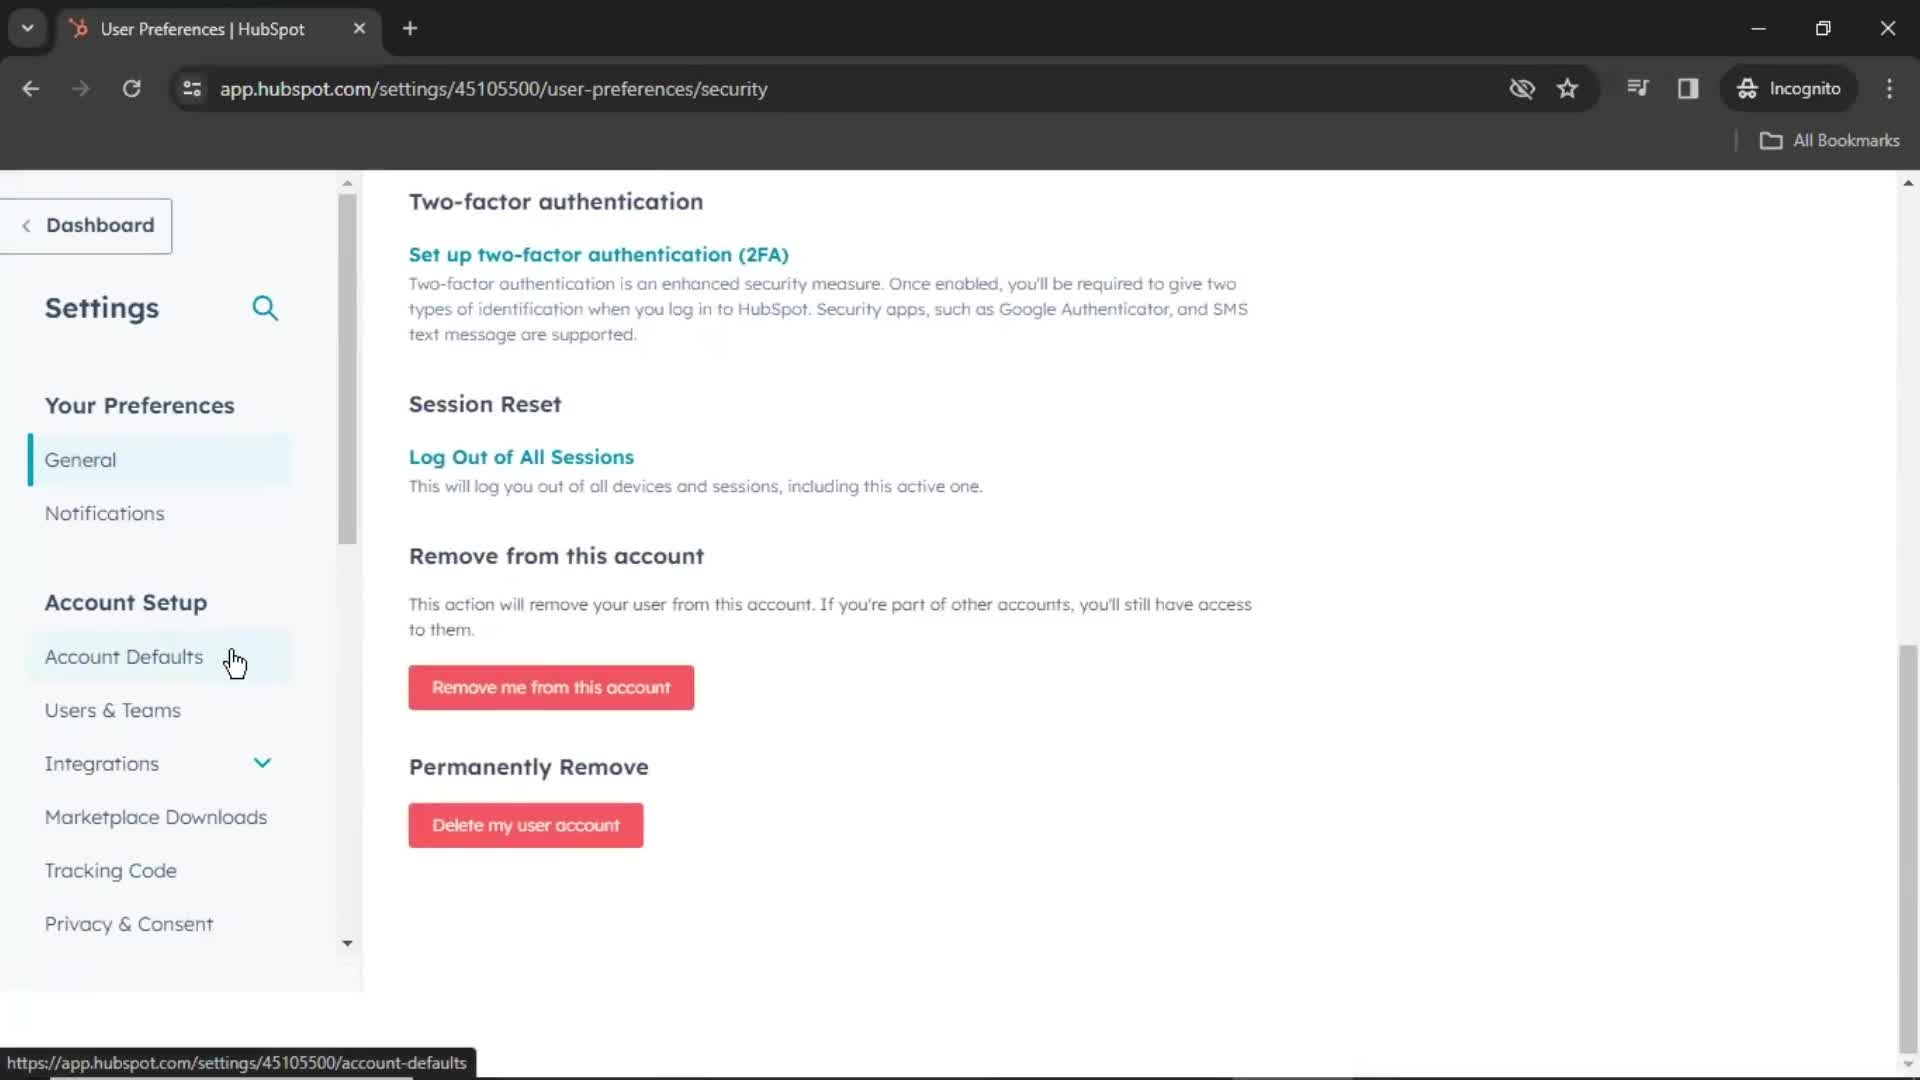Click the search icon in Settings

click(x=264, y=307)
